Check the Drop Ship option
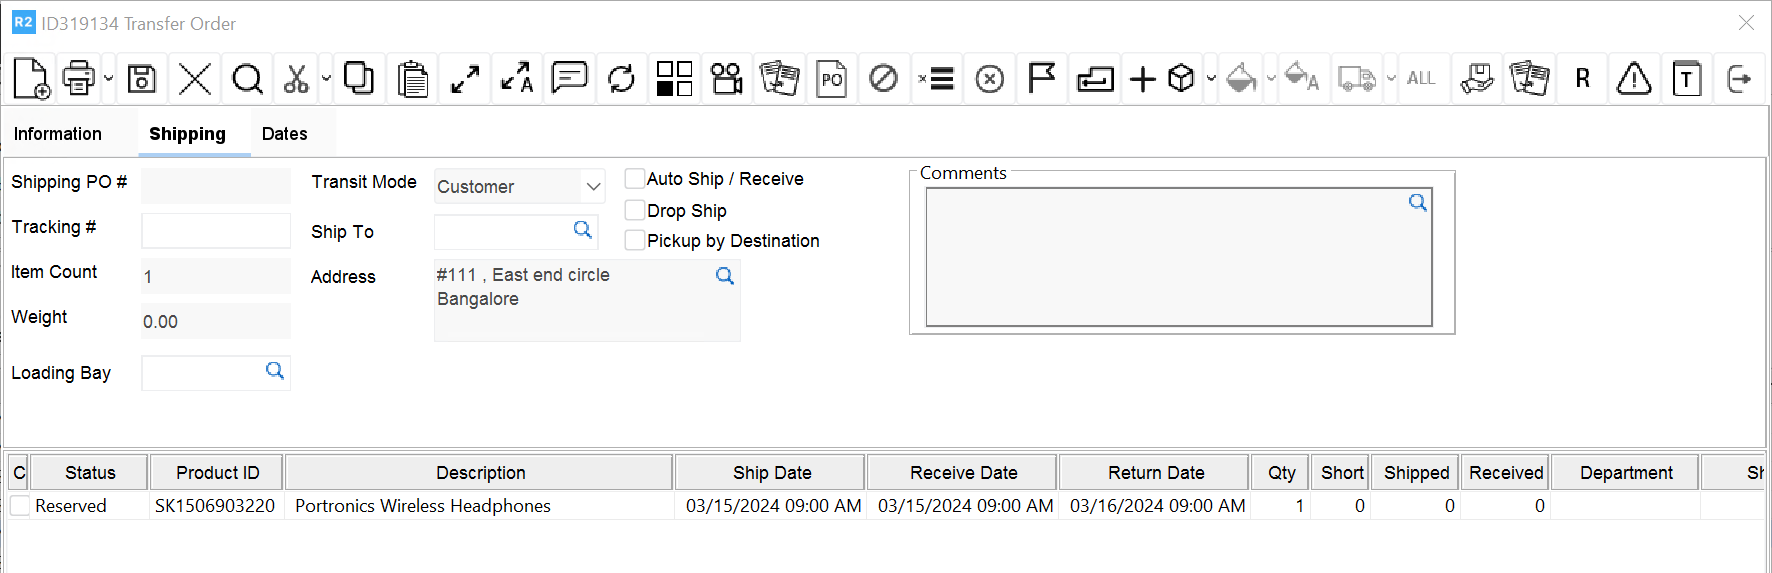 pyautogui.click(x=634, y=210)
